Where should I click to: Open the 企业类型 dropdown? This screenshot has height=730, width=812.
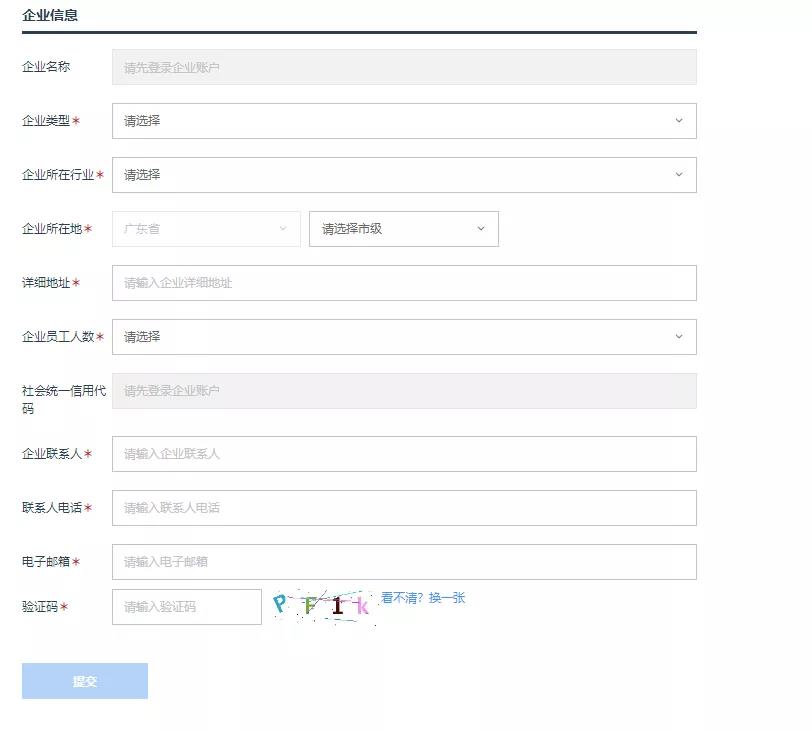pyautogui.click(x=404, y=121)
